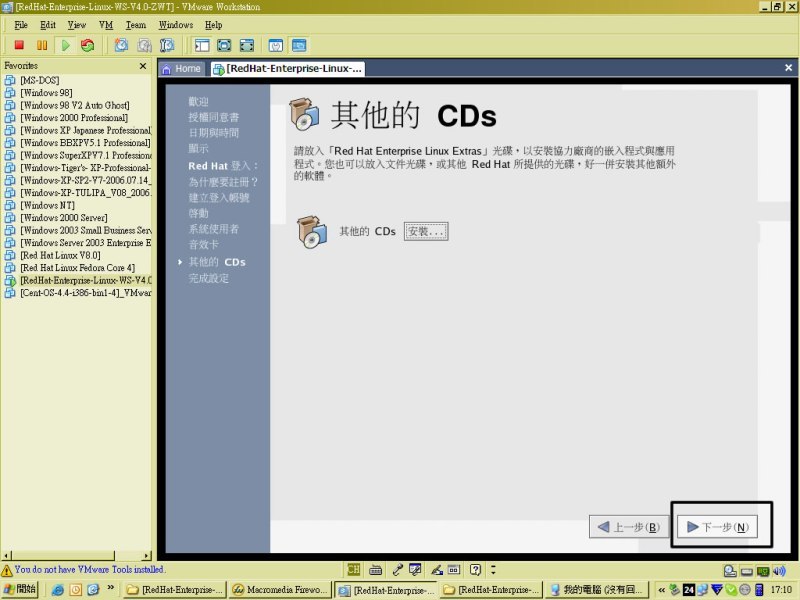Click the red Power Off toolbar button

[18, 45]
